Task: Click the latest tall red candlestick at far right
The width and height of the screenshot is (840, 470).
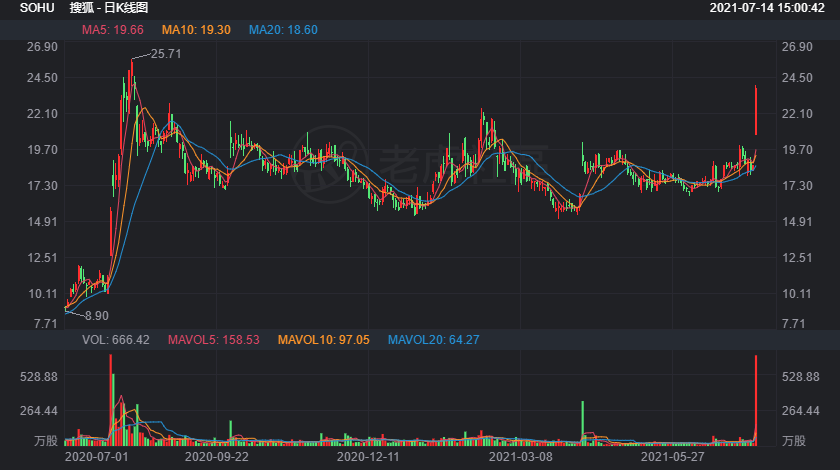Action: pos(756,110)
